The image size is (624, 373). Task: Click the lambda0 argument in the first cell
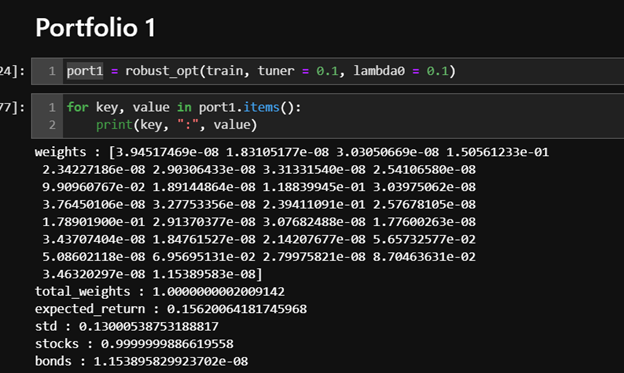(x=401, y=71)
